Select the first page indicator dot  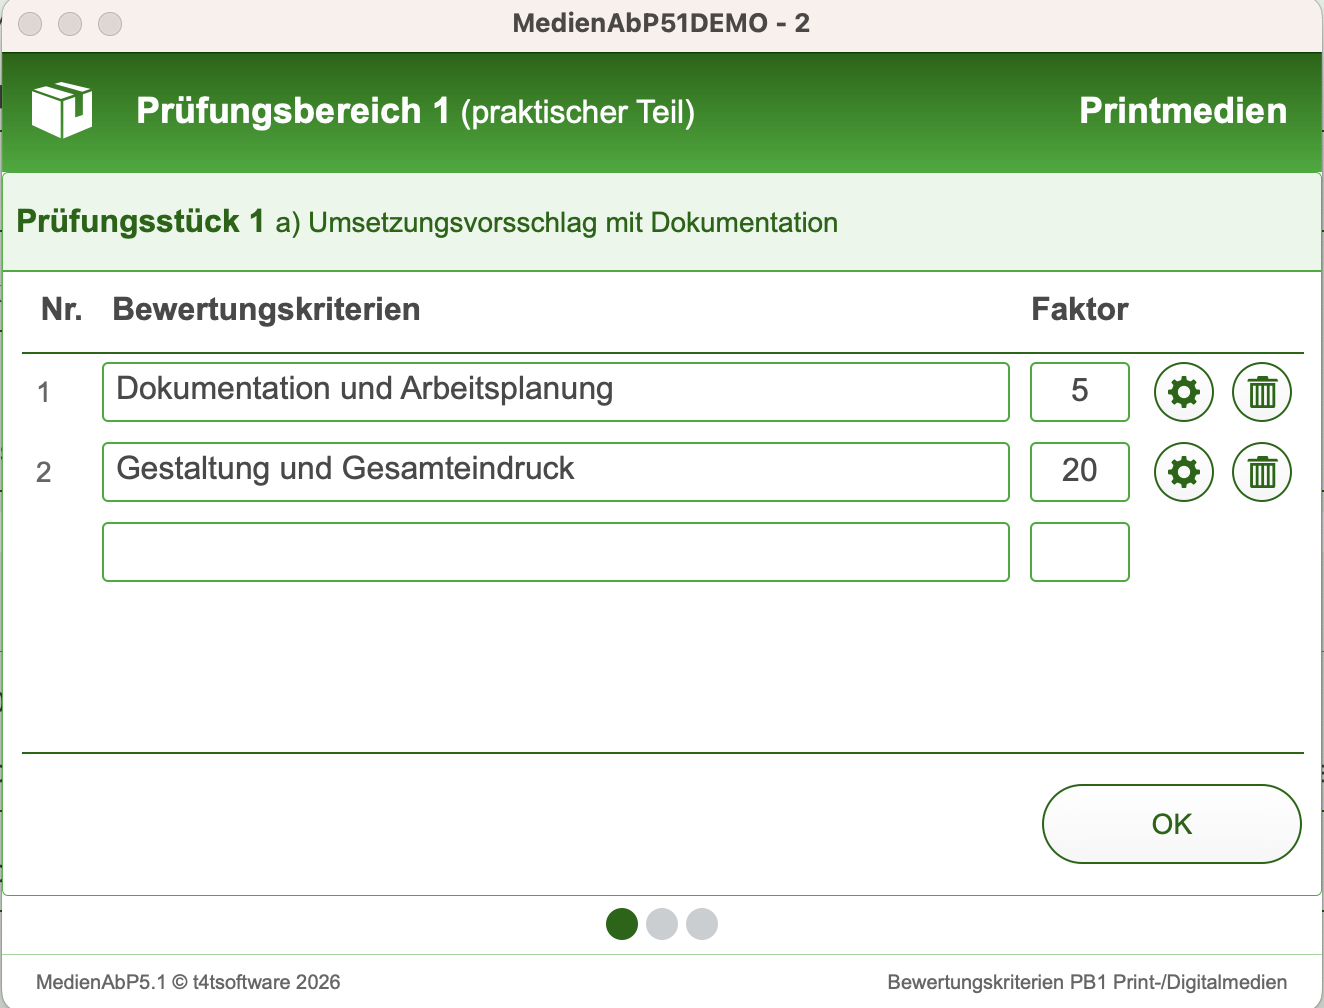click(x=622, y=924)
